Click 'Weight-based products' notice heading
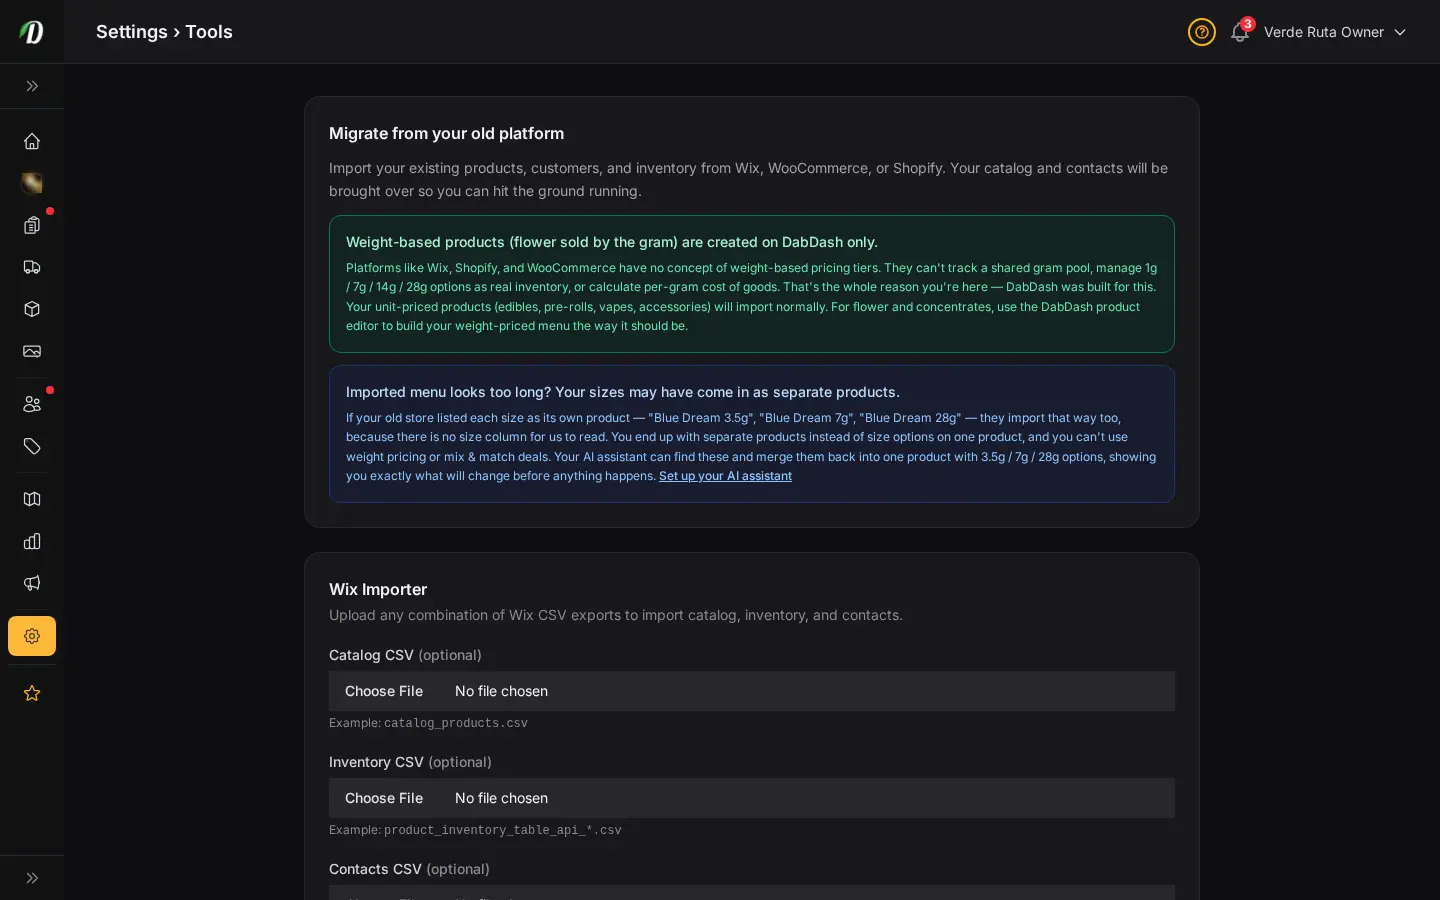Screen dimensions: 1440x900 (612, 242)
